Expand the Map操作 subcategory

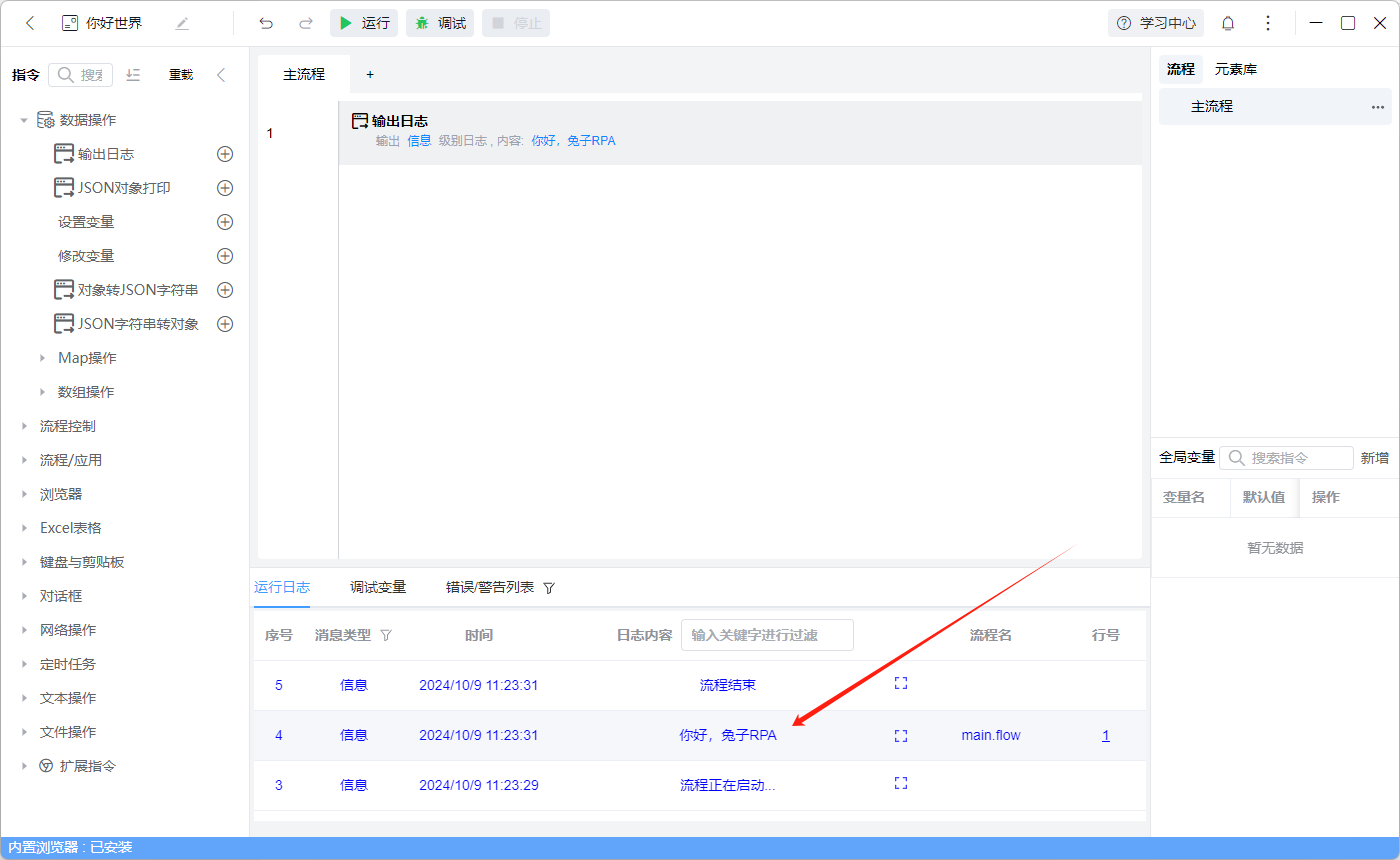pyautogui.click(x=43, y=358)
